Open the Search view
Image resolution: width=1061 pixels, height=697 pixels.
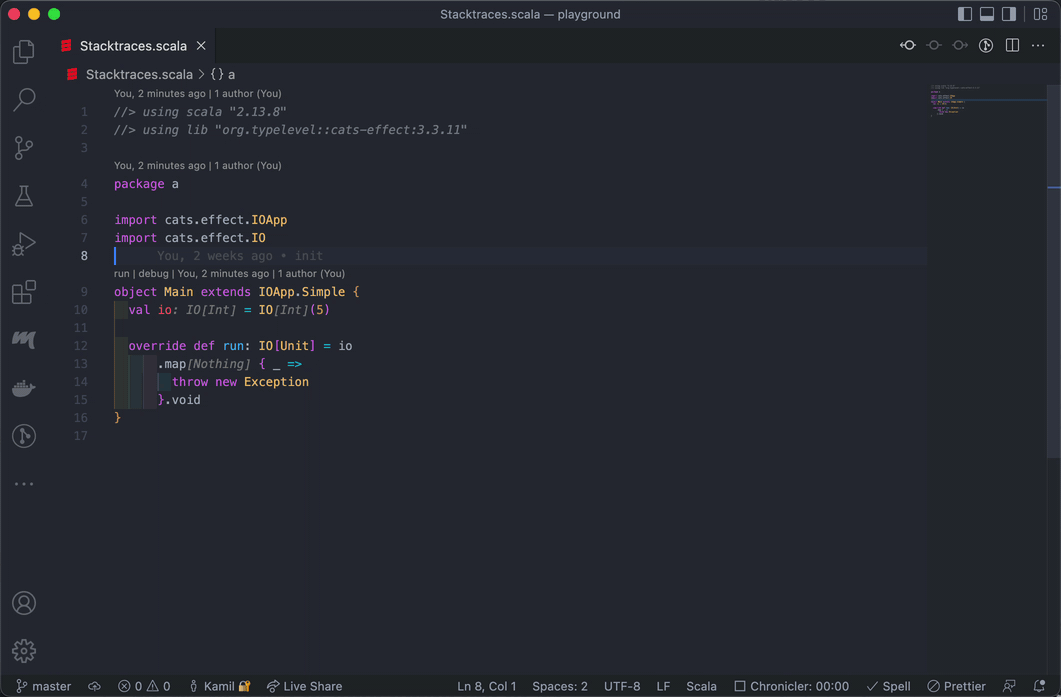pyautogui.click(x=24, y=99)
